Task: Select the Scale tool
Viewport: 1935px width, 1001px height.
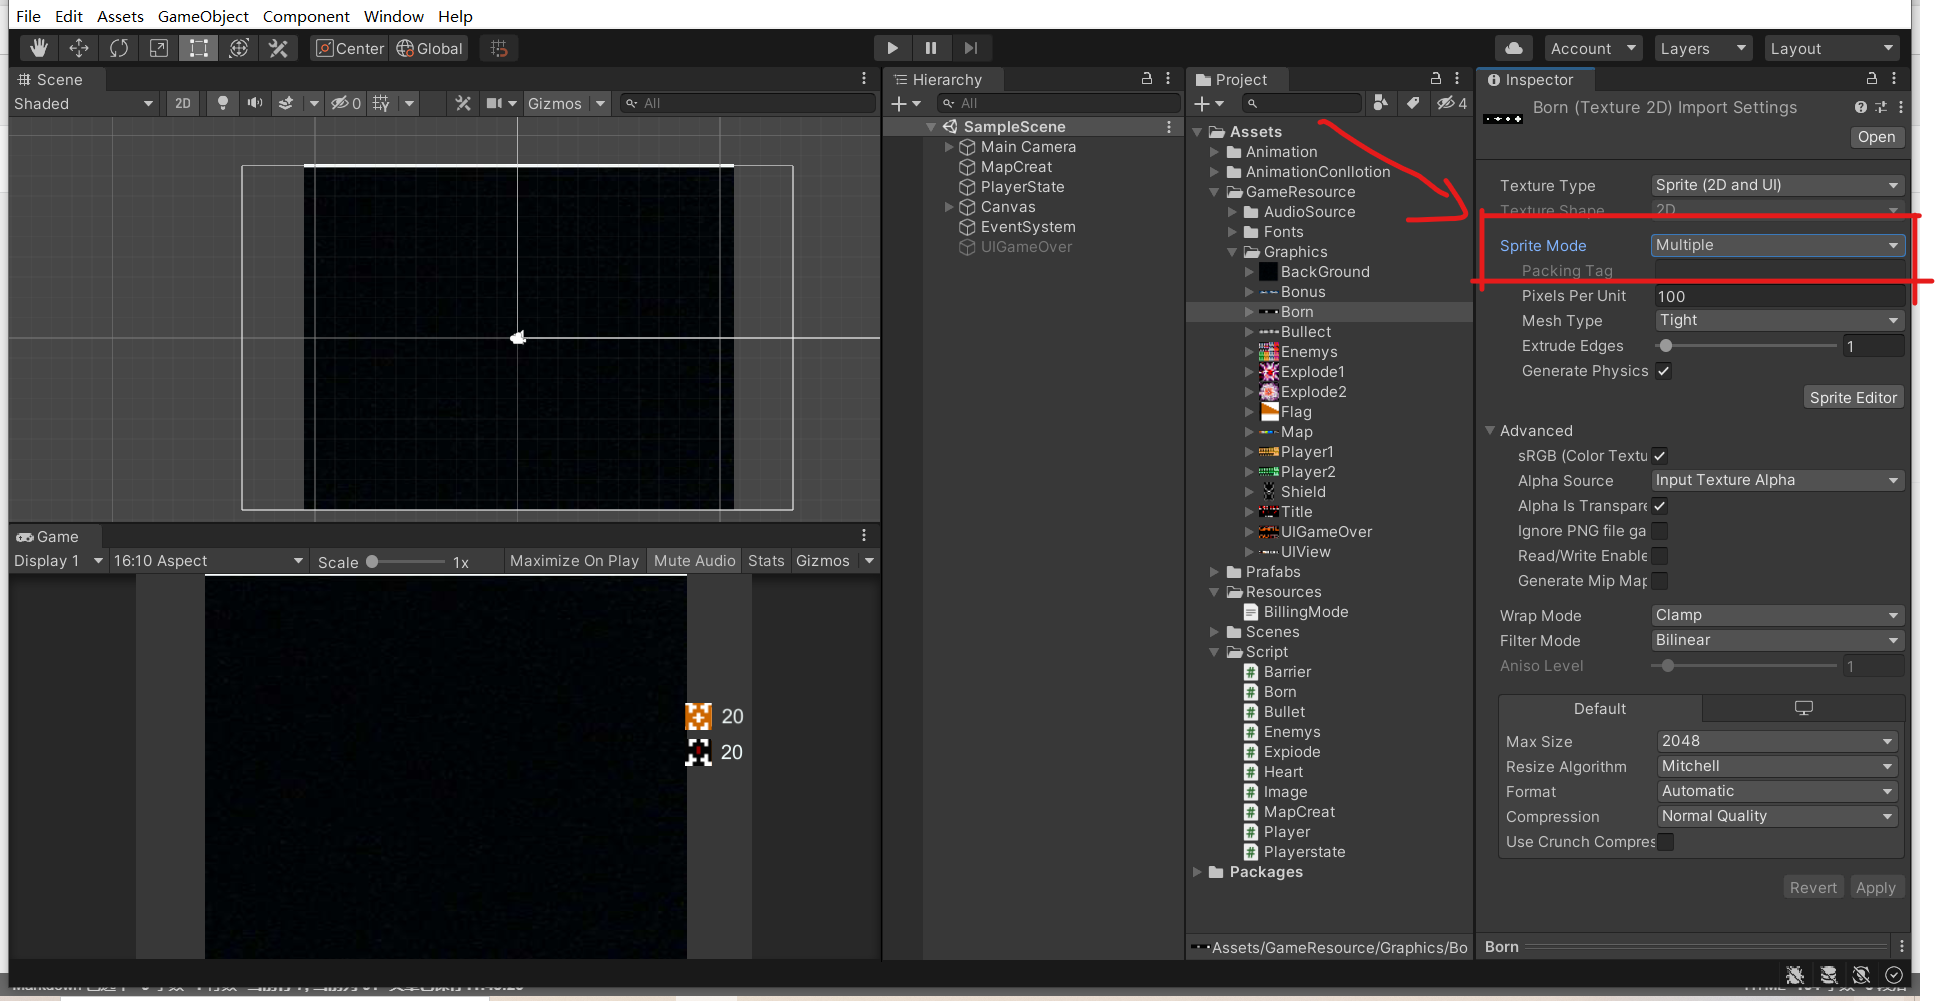Action: pos(159,48)
